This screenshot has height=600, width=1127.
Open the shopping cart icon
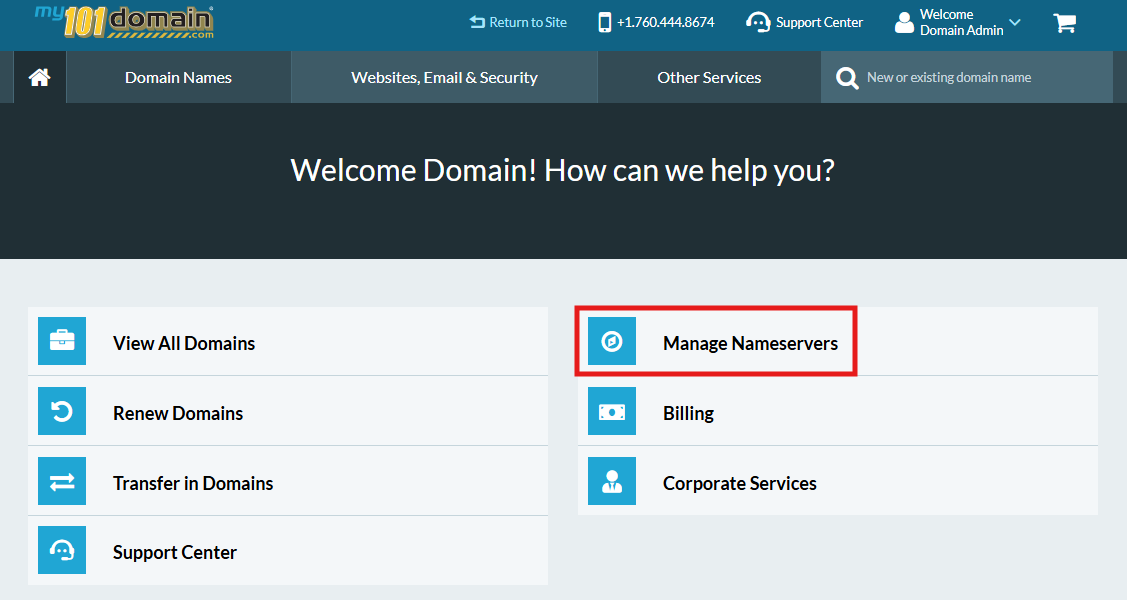coord(1064,23)
